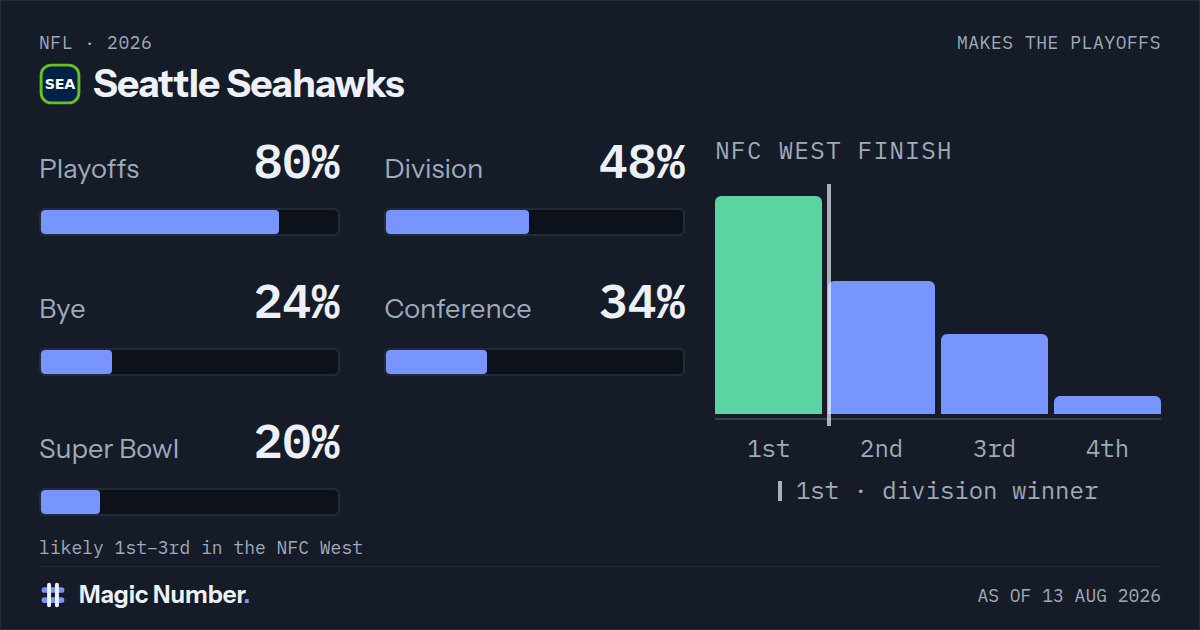
Task: Select the Playoffs probability bar
Action: pos(189,222)
